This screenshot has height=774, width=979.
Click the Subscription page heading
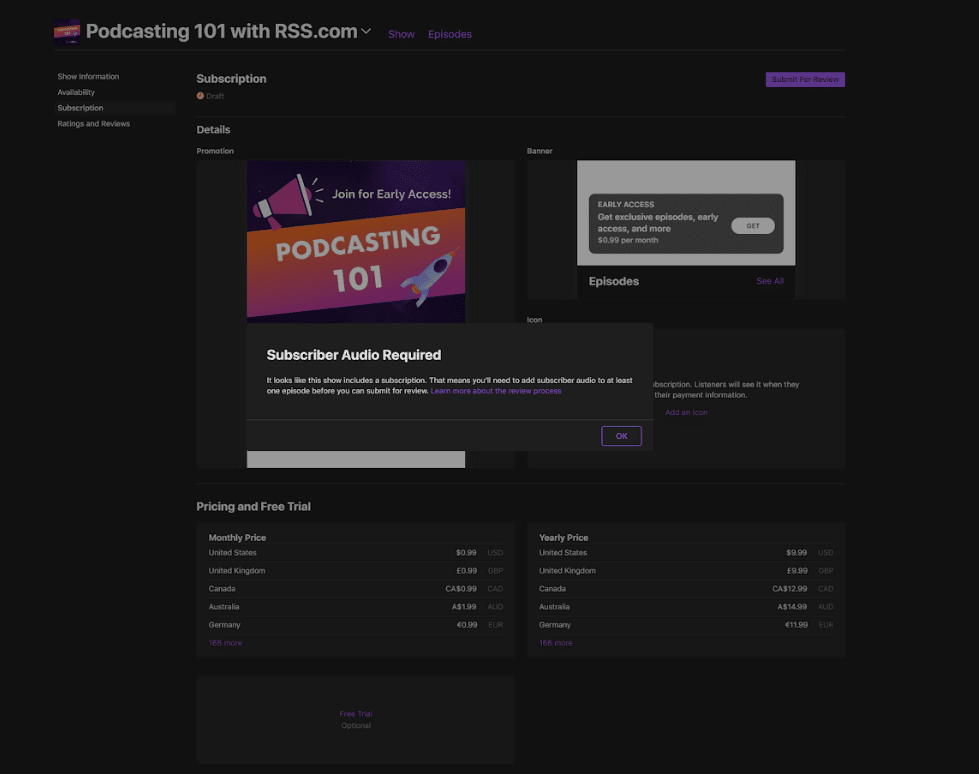coord(232,79)
